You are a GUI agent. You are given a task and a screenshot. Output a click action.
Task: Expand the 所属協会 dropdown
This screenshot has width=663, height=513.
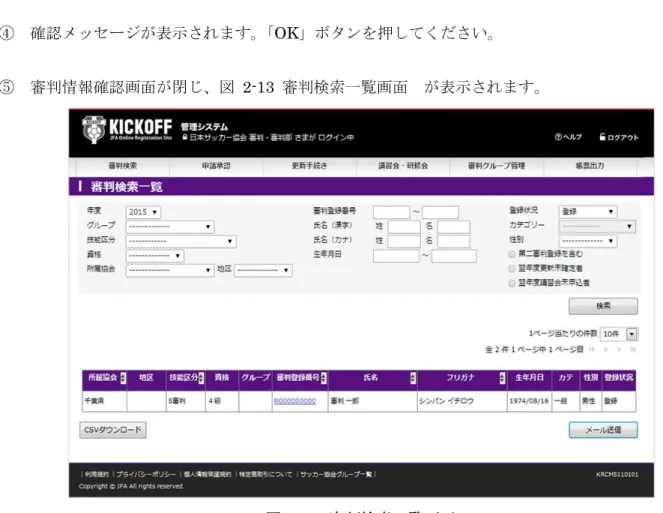coord(170,270)
